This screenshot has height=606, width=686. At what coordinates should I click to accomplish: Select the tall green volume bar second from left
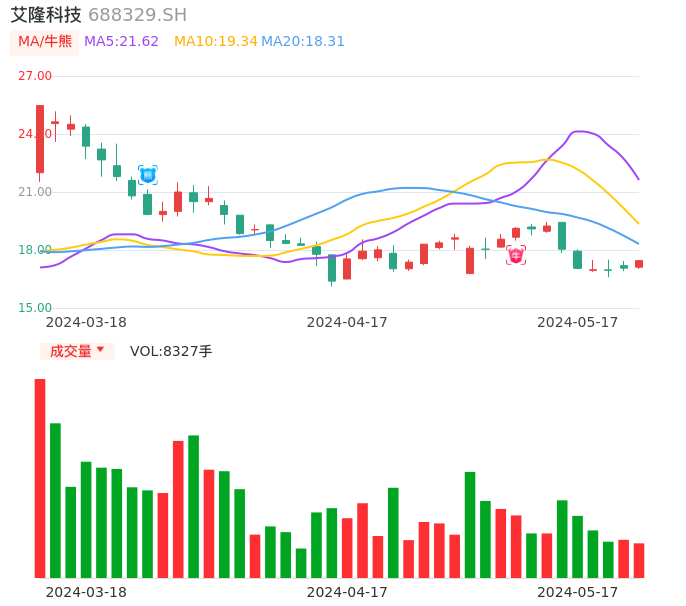tap(55, 500)
